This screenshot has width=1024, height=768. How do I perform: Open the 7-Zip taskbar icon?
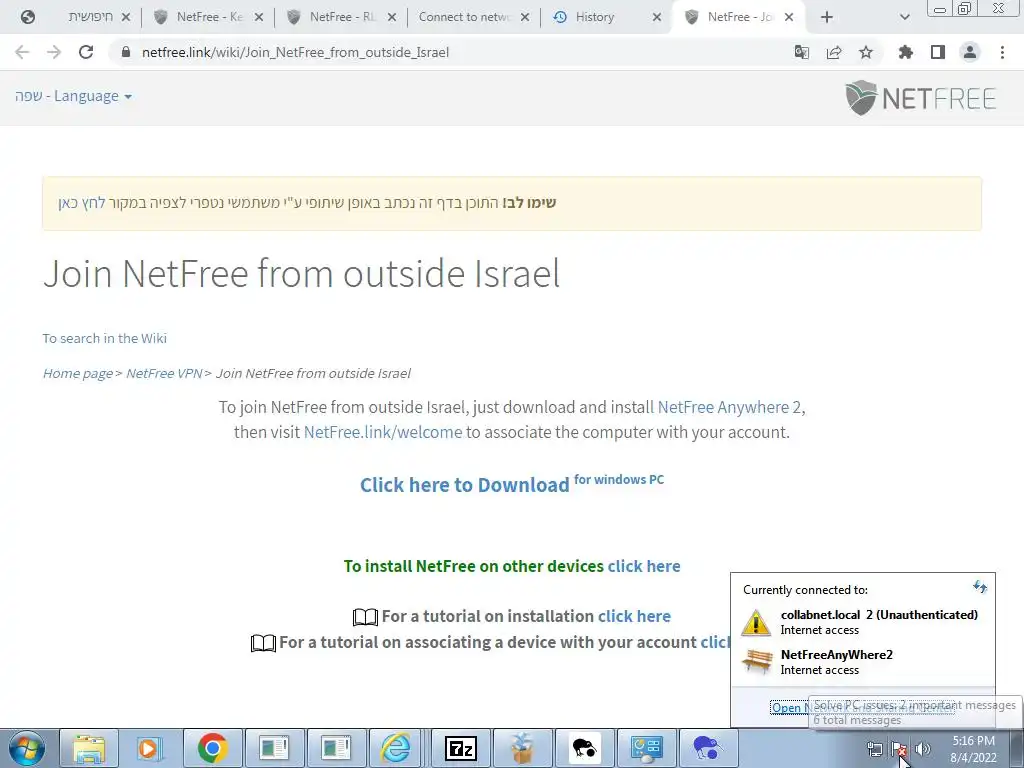460,748
